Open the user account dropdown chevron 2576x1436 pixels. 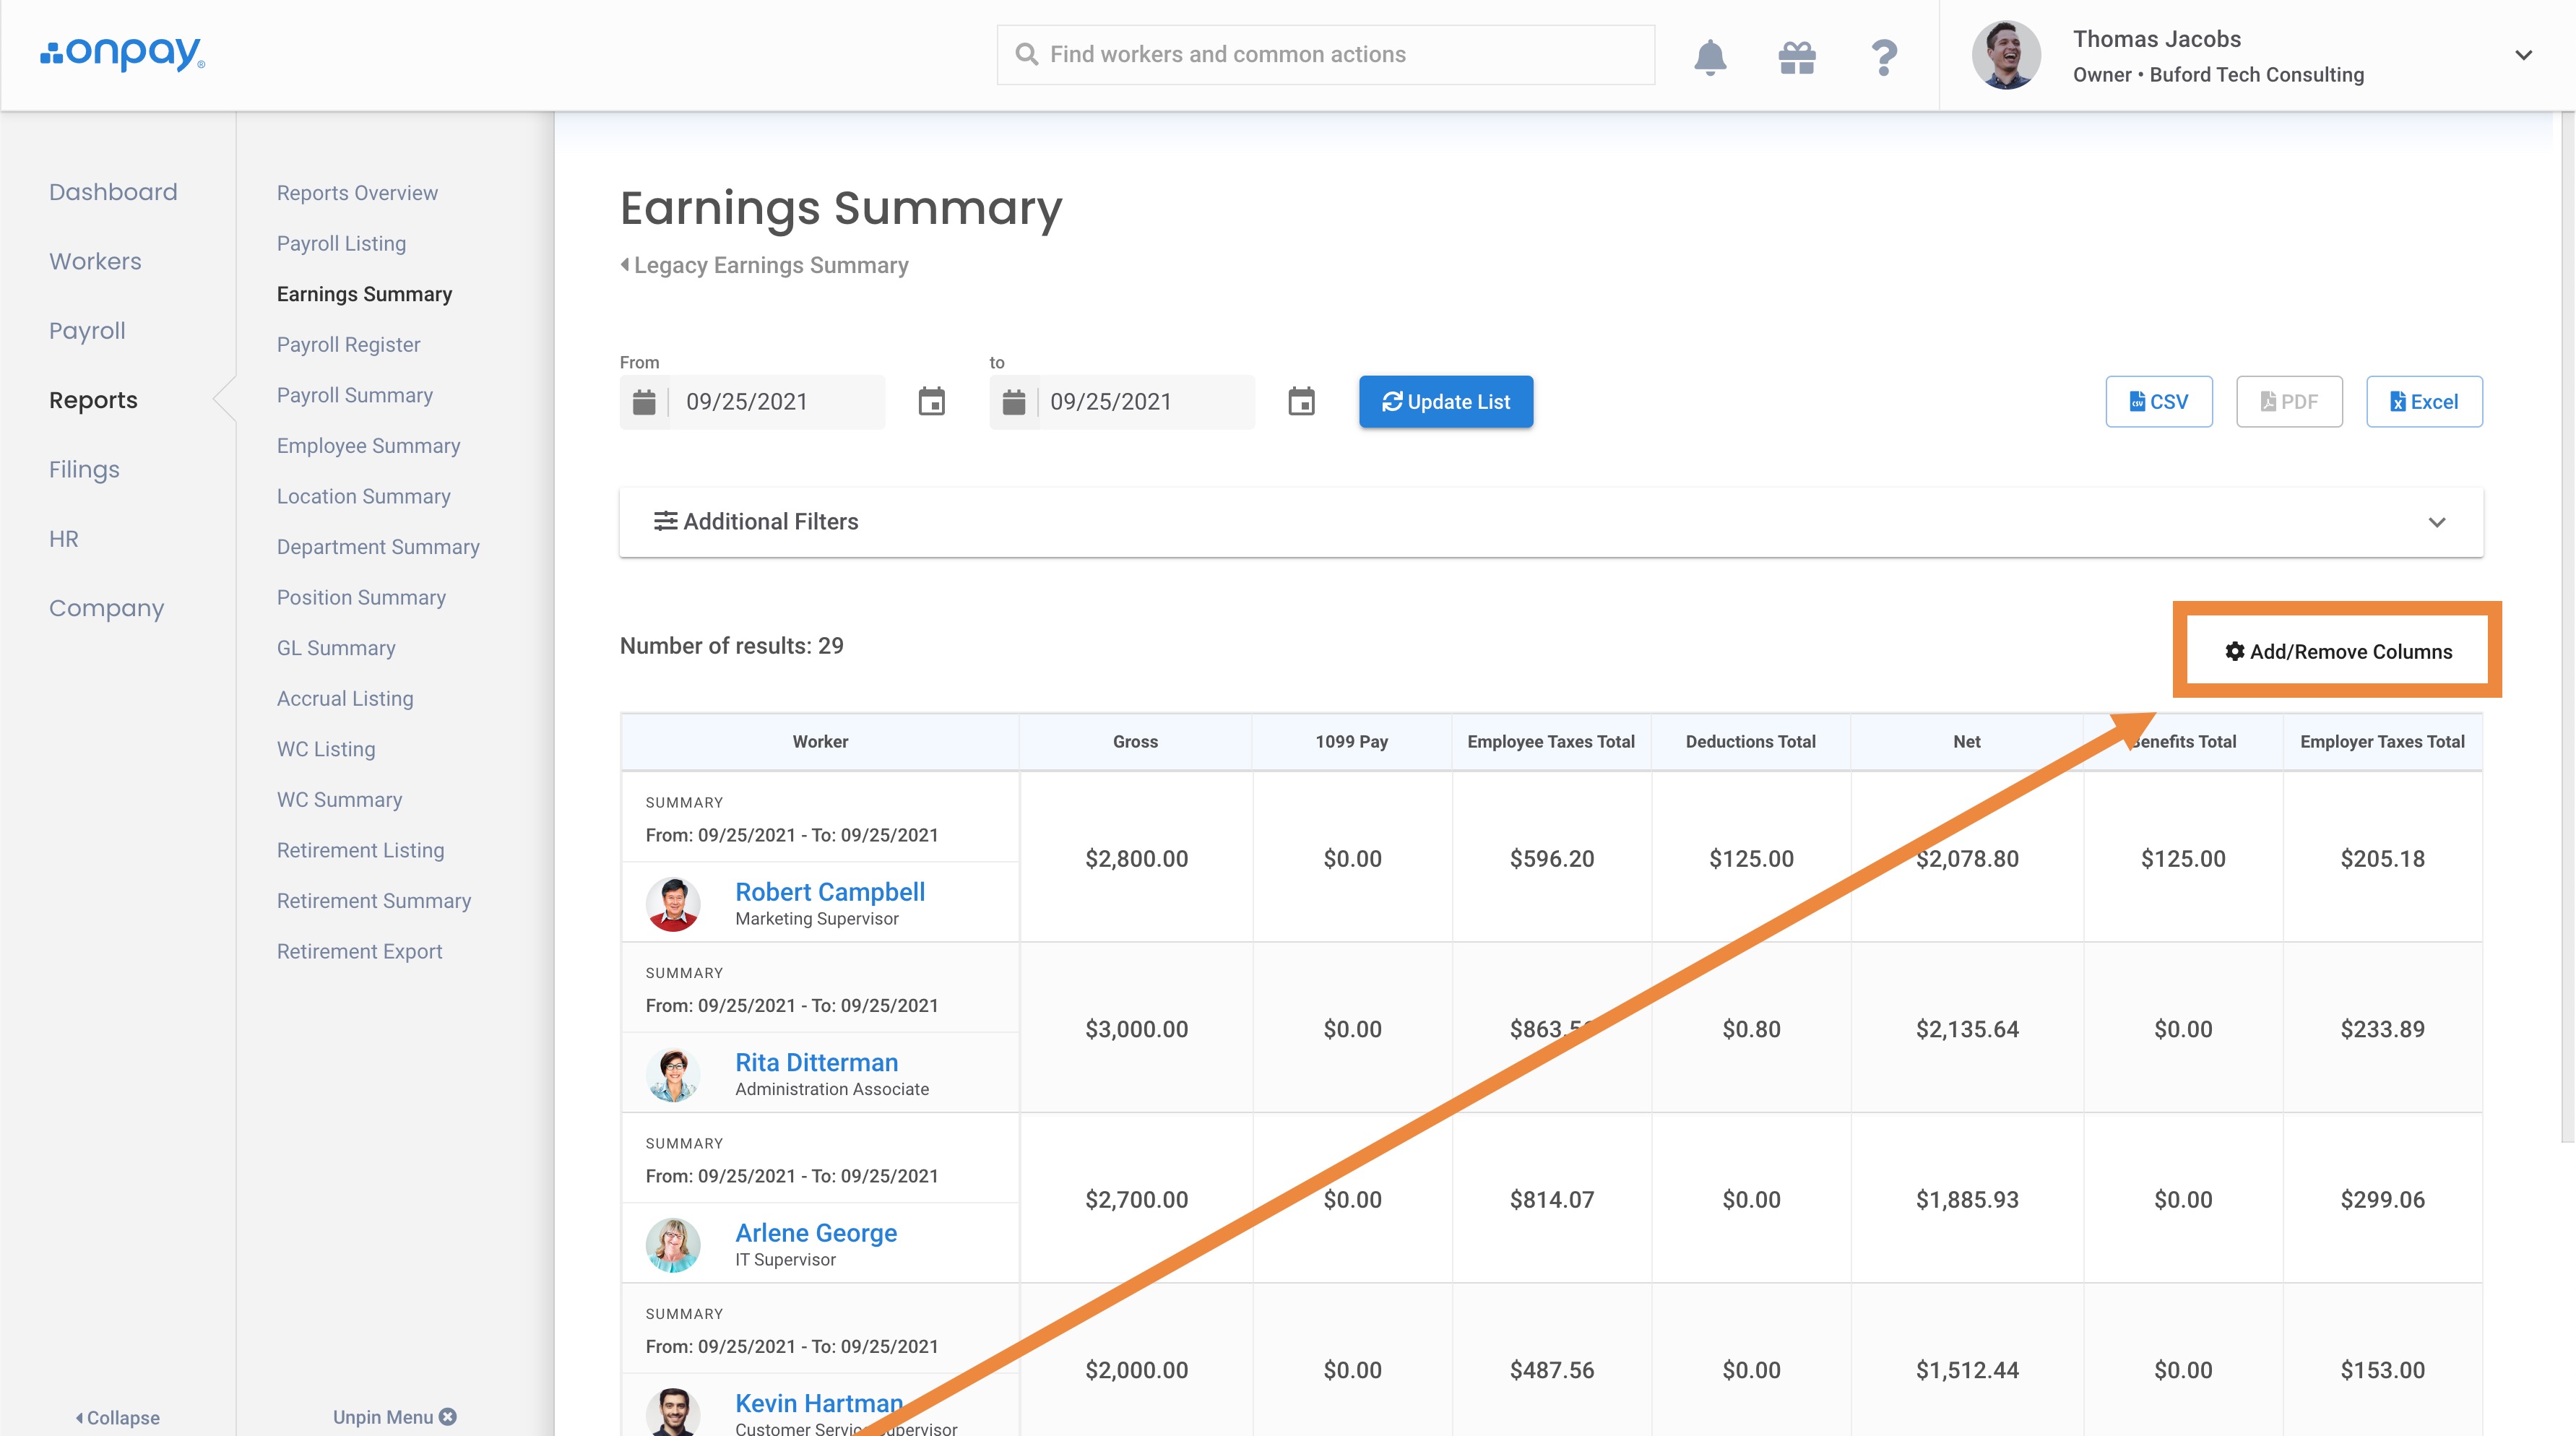pyautogui.click(x=2523, y=55)
